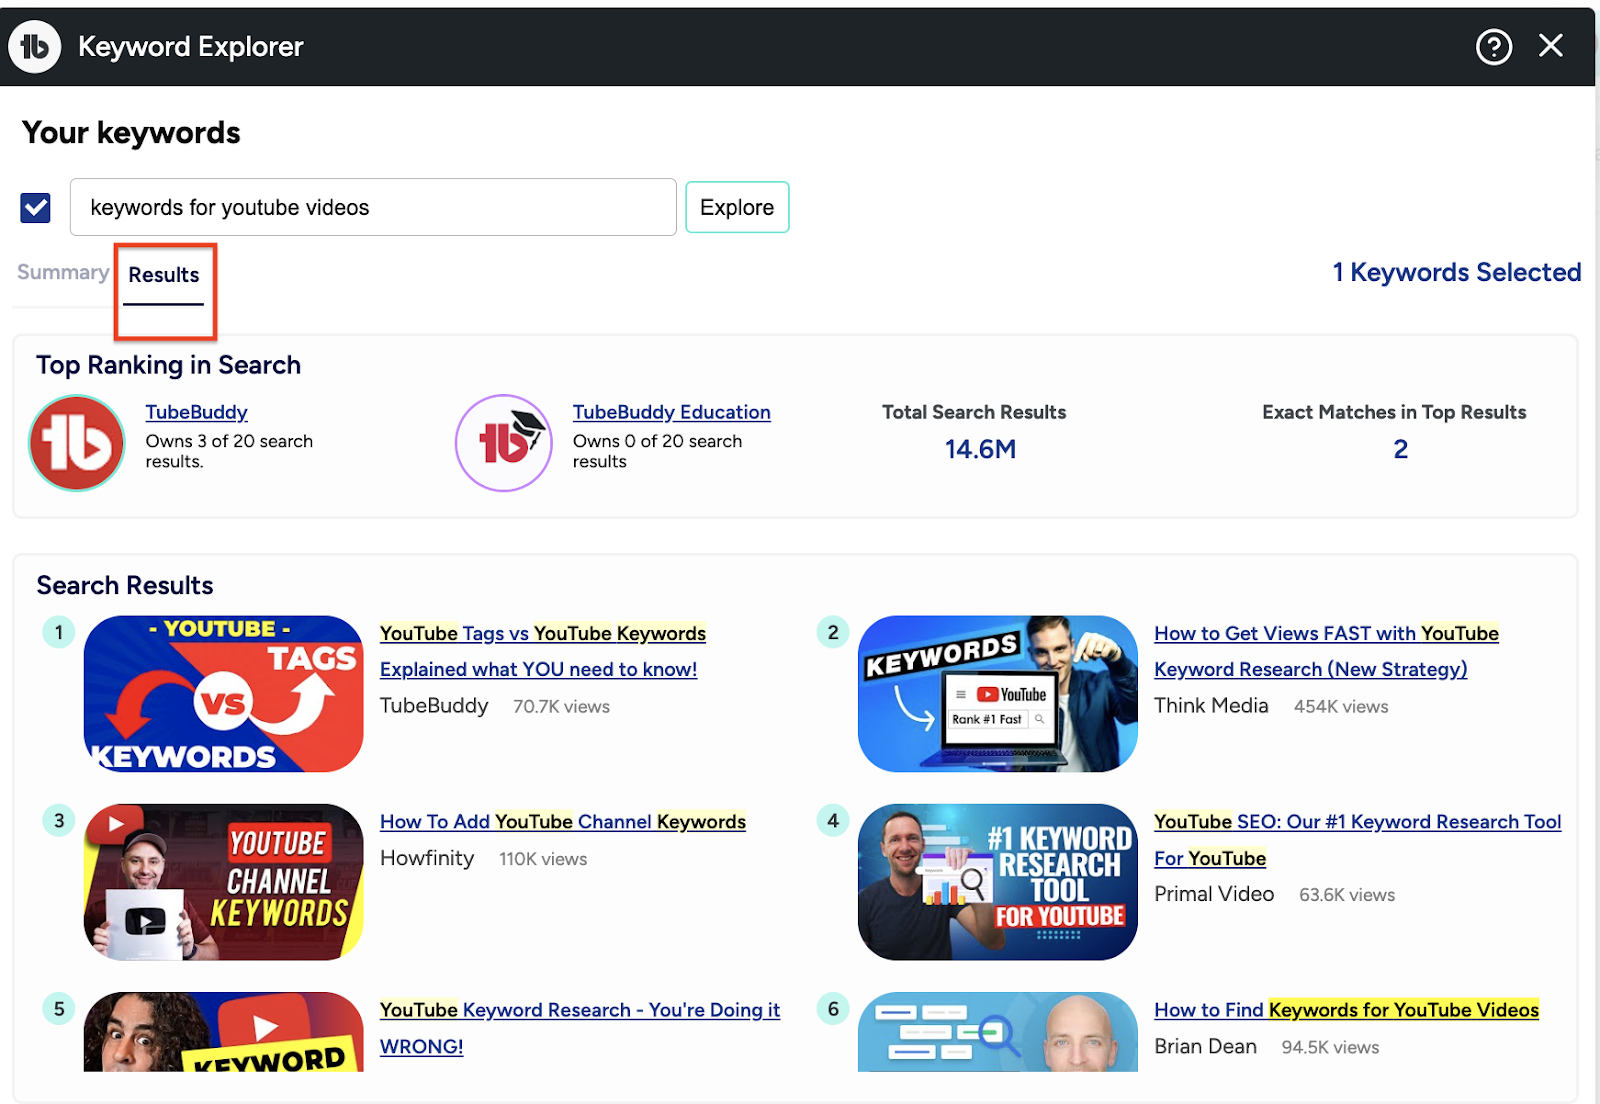Click the 70.7K views text

[561, 706]
